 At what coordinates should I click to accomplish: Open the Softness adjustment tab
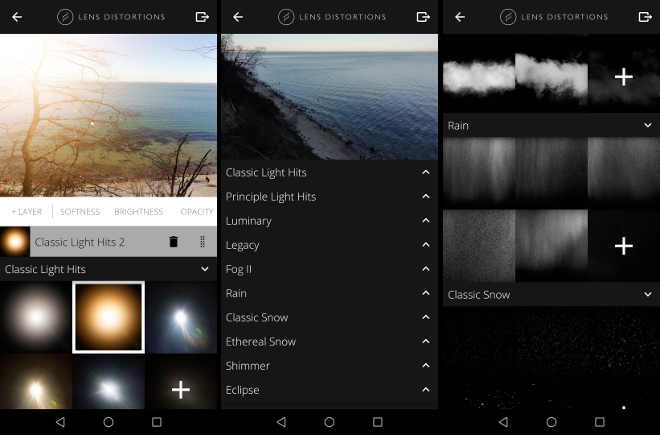pos(80,212)
